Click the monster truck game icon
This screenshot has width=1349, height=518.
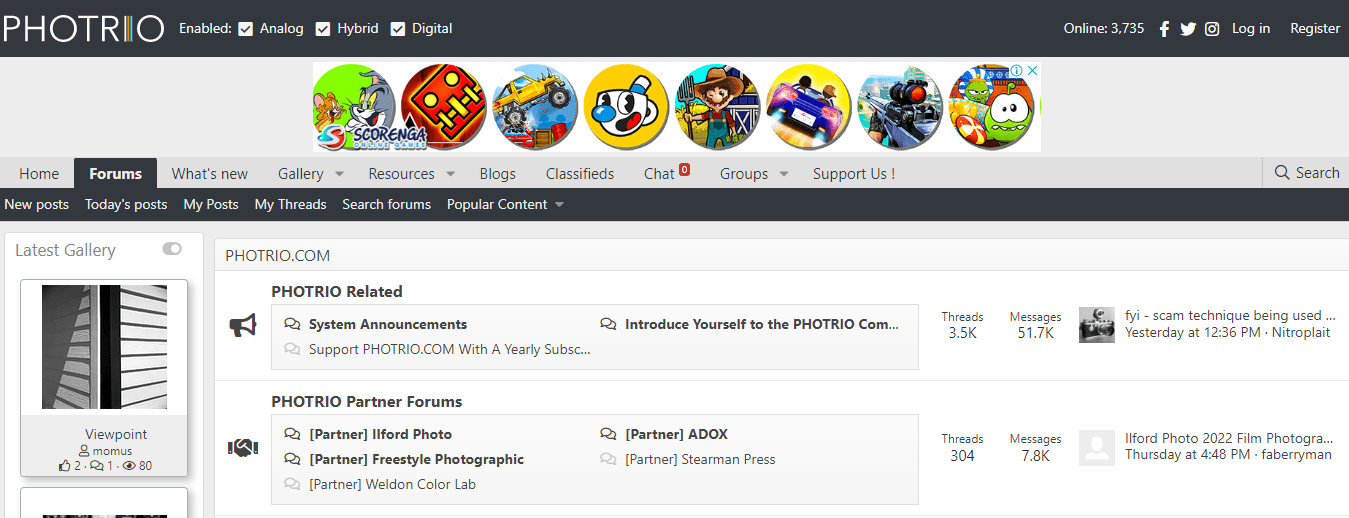click(535, 107)
